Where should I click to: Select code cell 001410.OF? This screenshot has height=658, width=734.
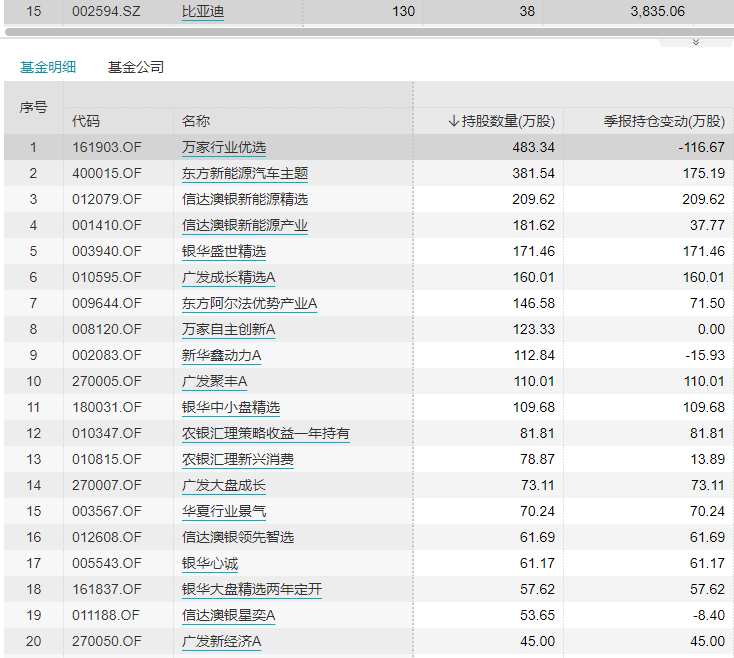107,226
